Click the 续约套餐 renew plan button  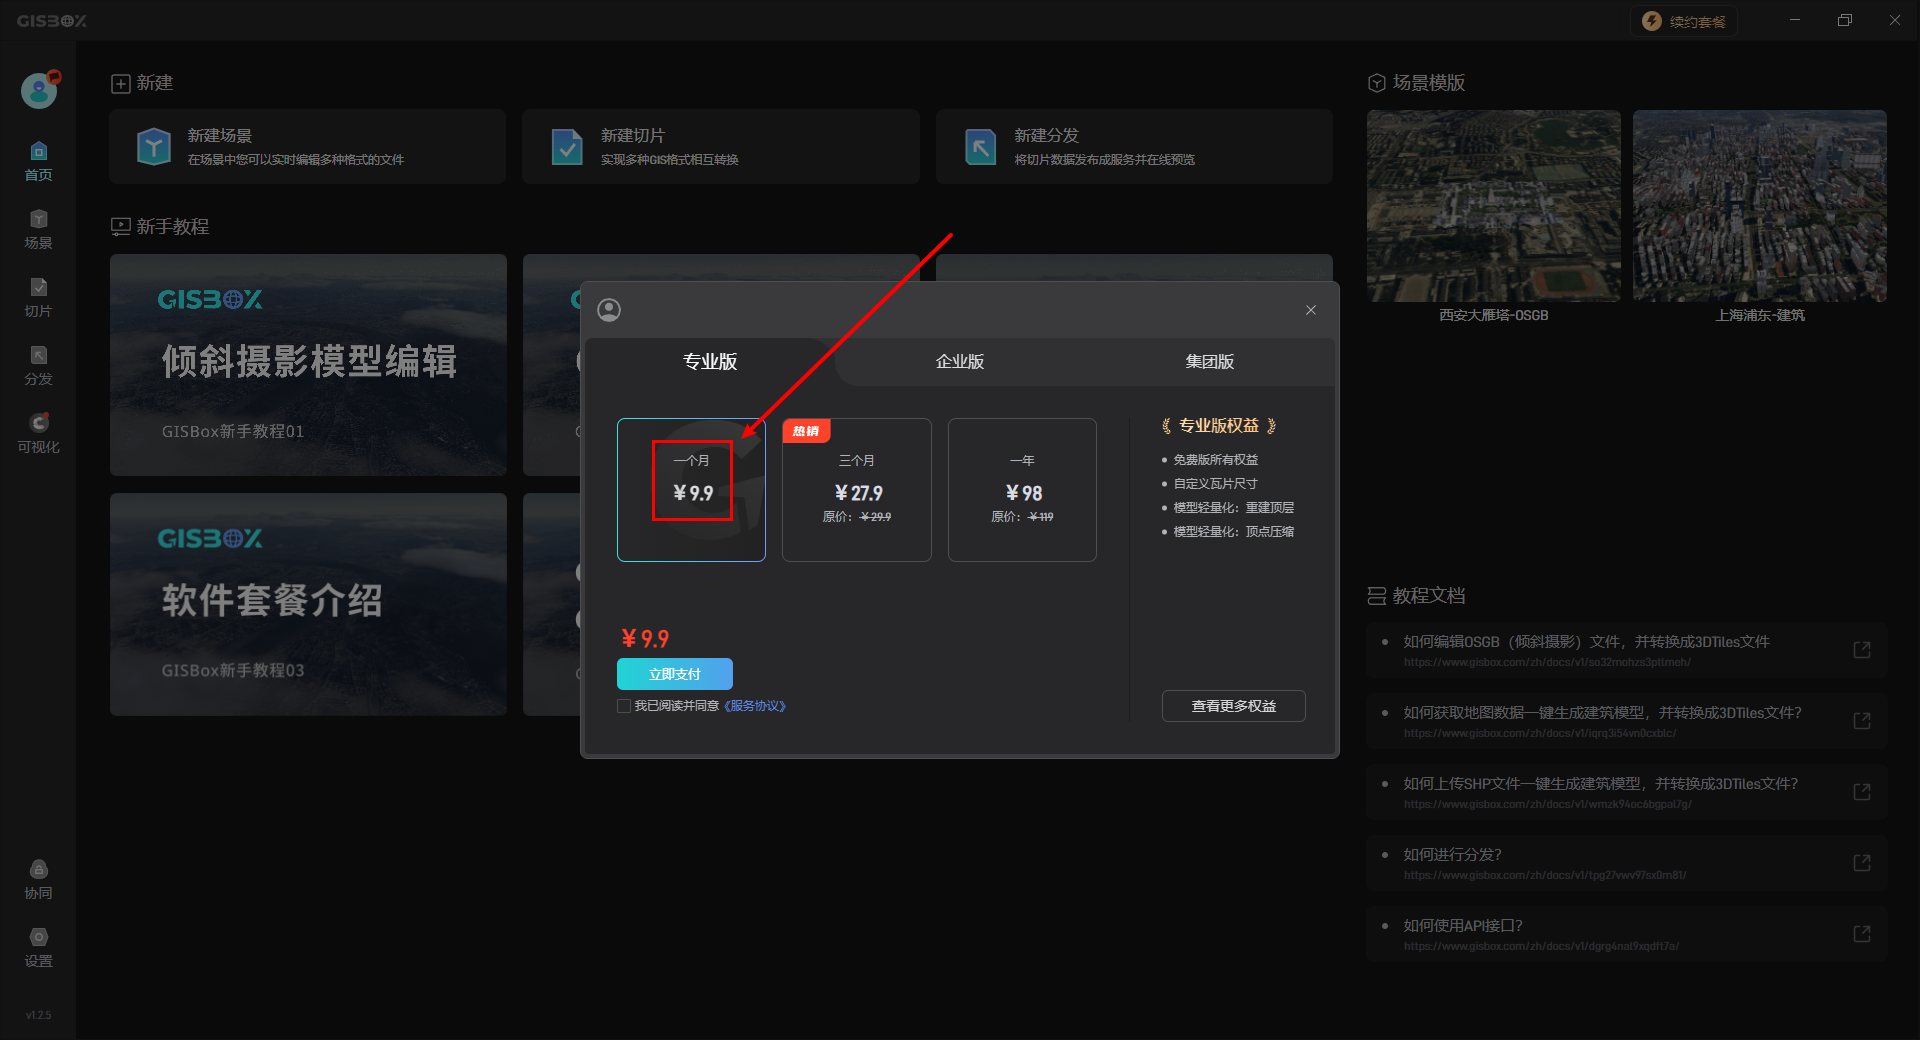[x=1684, y=21]
